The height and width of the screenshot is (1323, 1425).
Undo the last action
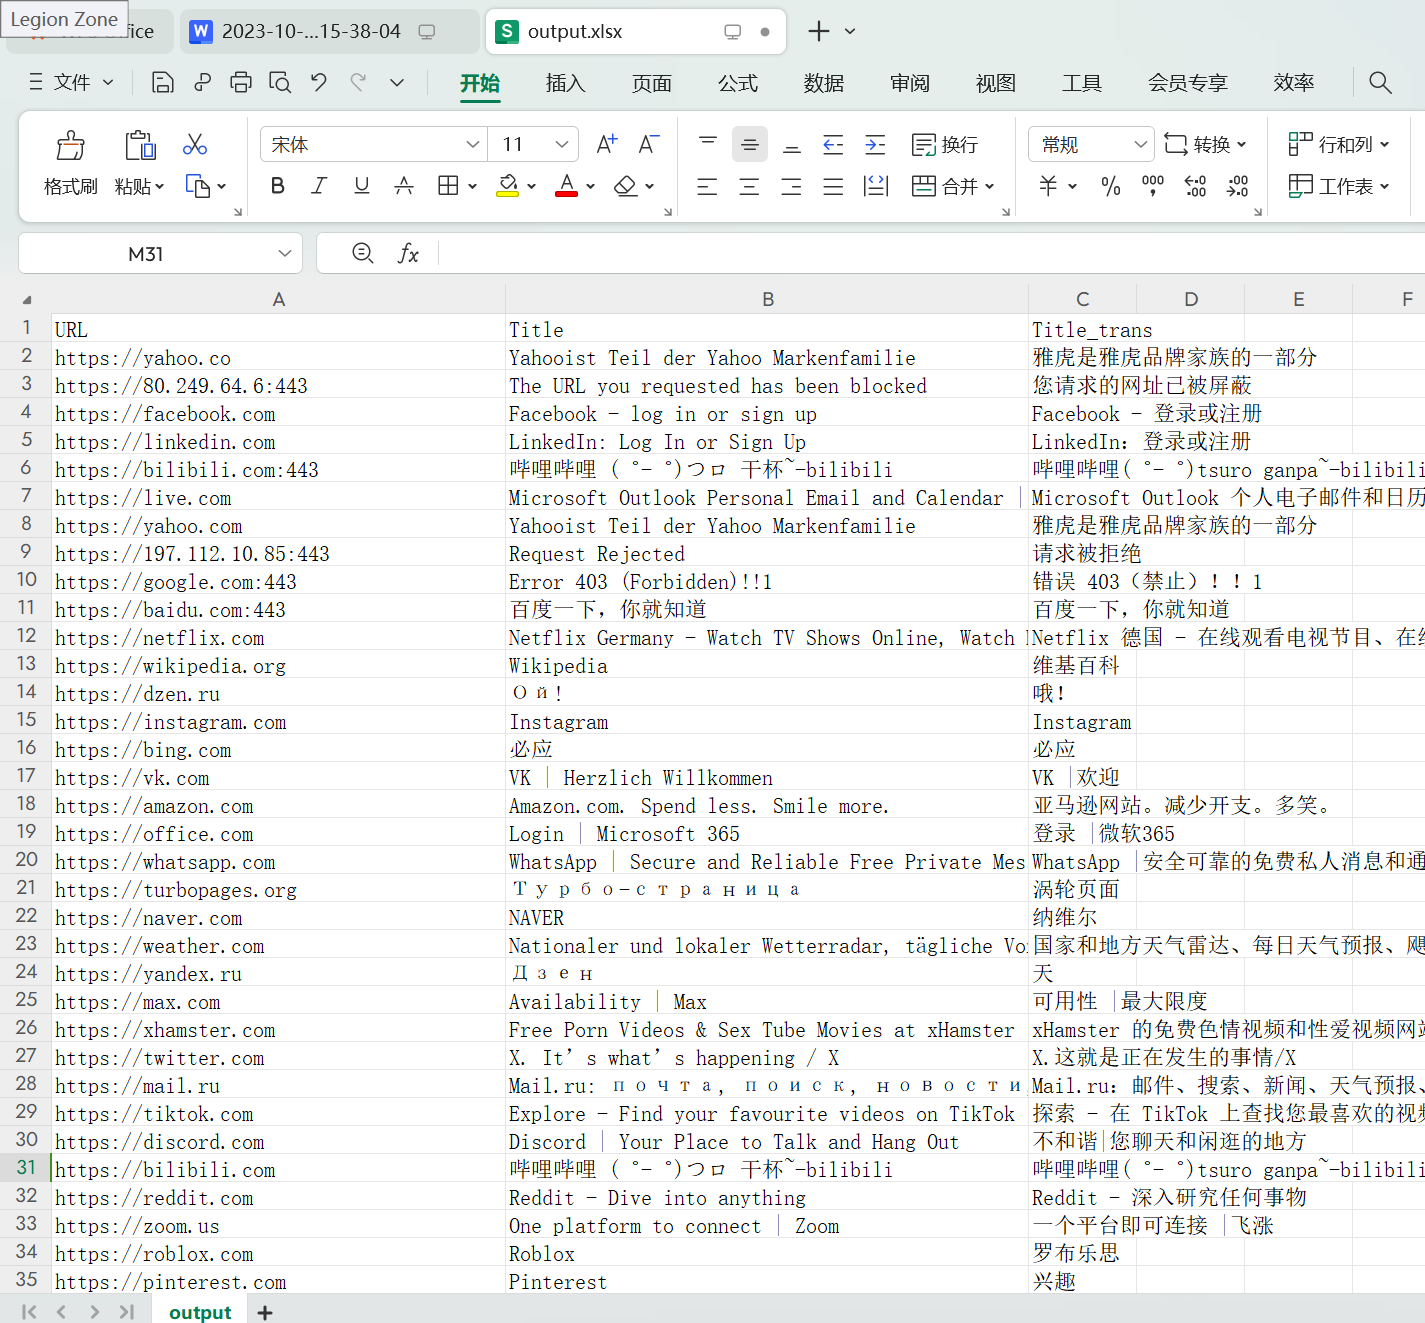coord(318,83)
